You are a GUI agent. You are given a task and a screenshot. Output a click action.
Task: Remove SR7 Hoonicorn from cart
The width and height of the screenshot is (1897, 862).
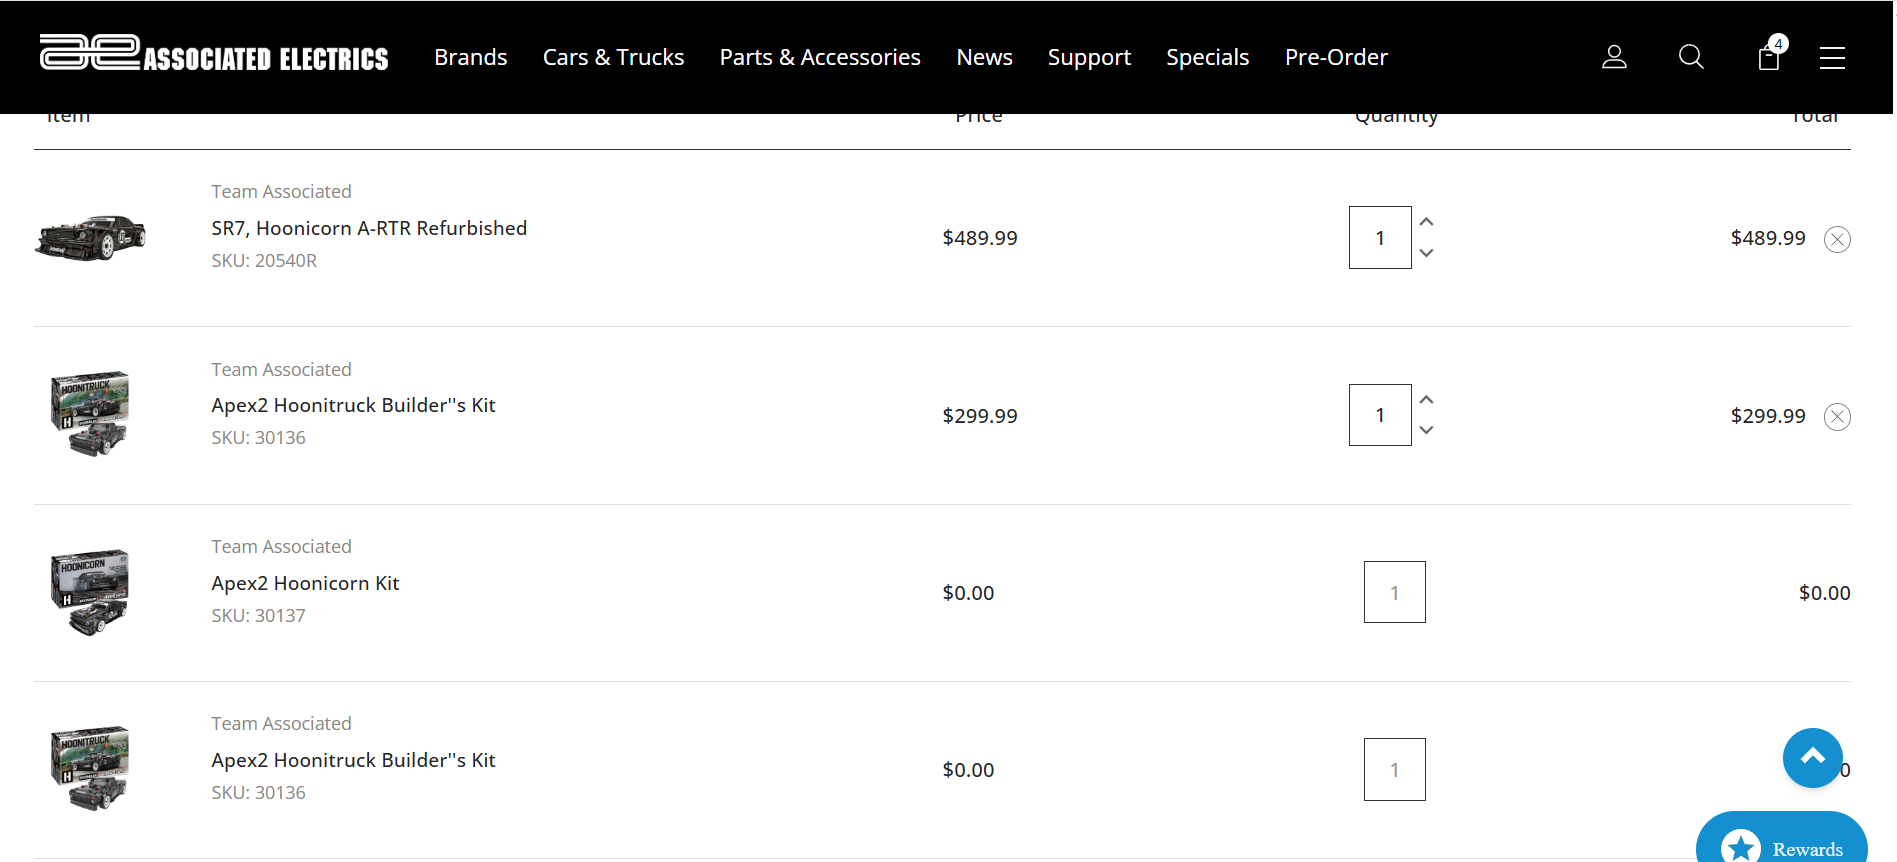pos(1837,239)
